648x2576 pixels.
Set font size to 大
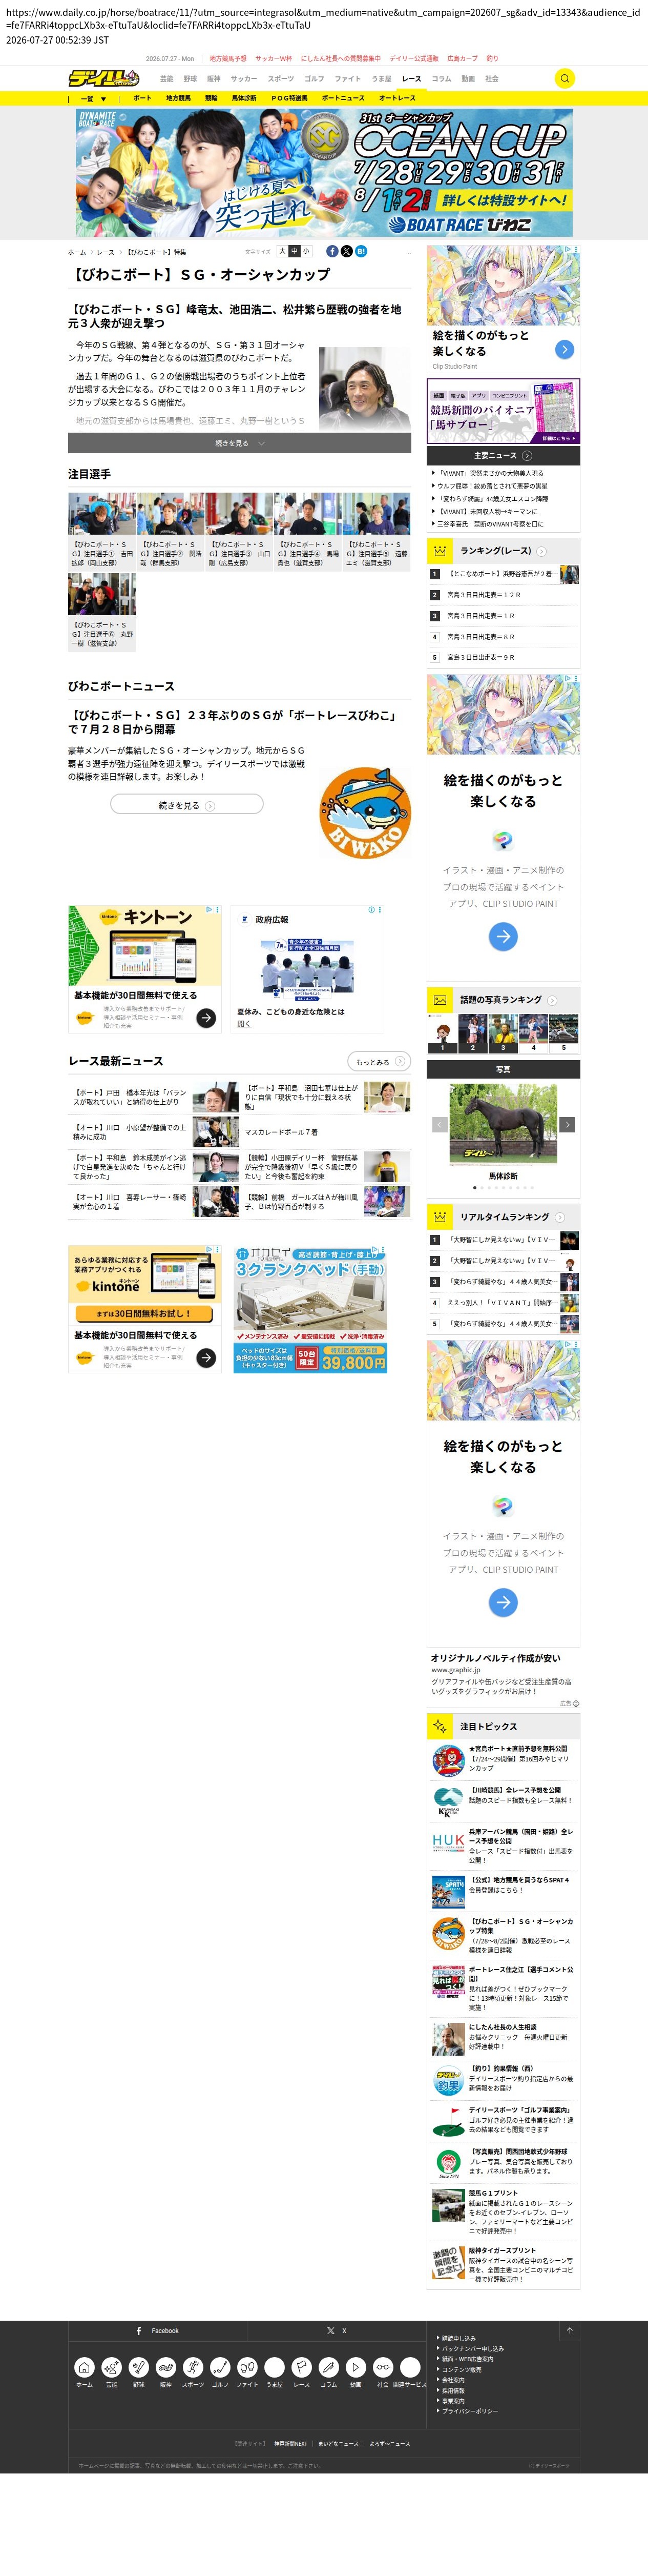click(x=282, y=252)
